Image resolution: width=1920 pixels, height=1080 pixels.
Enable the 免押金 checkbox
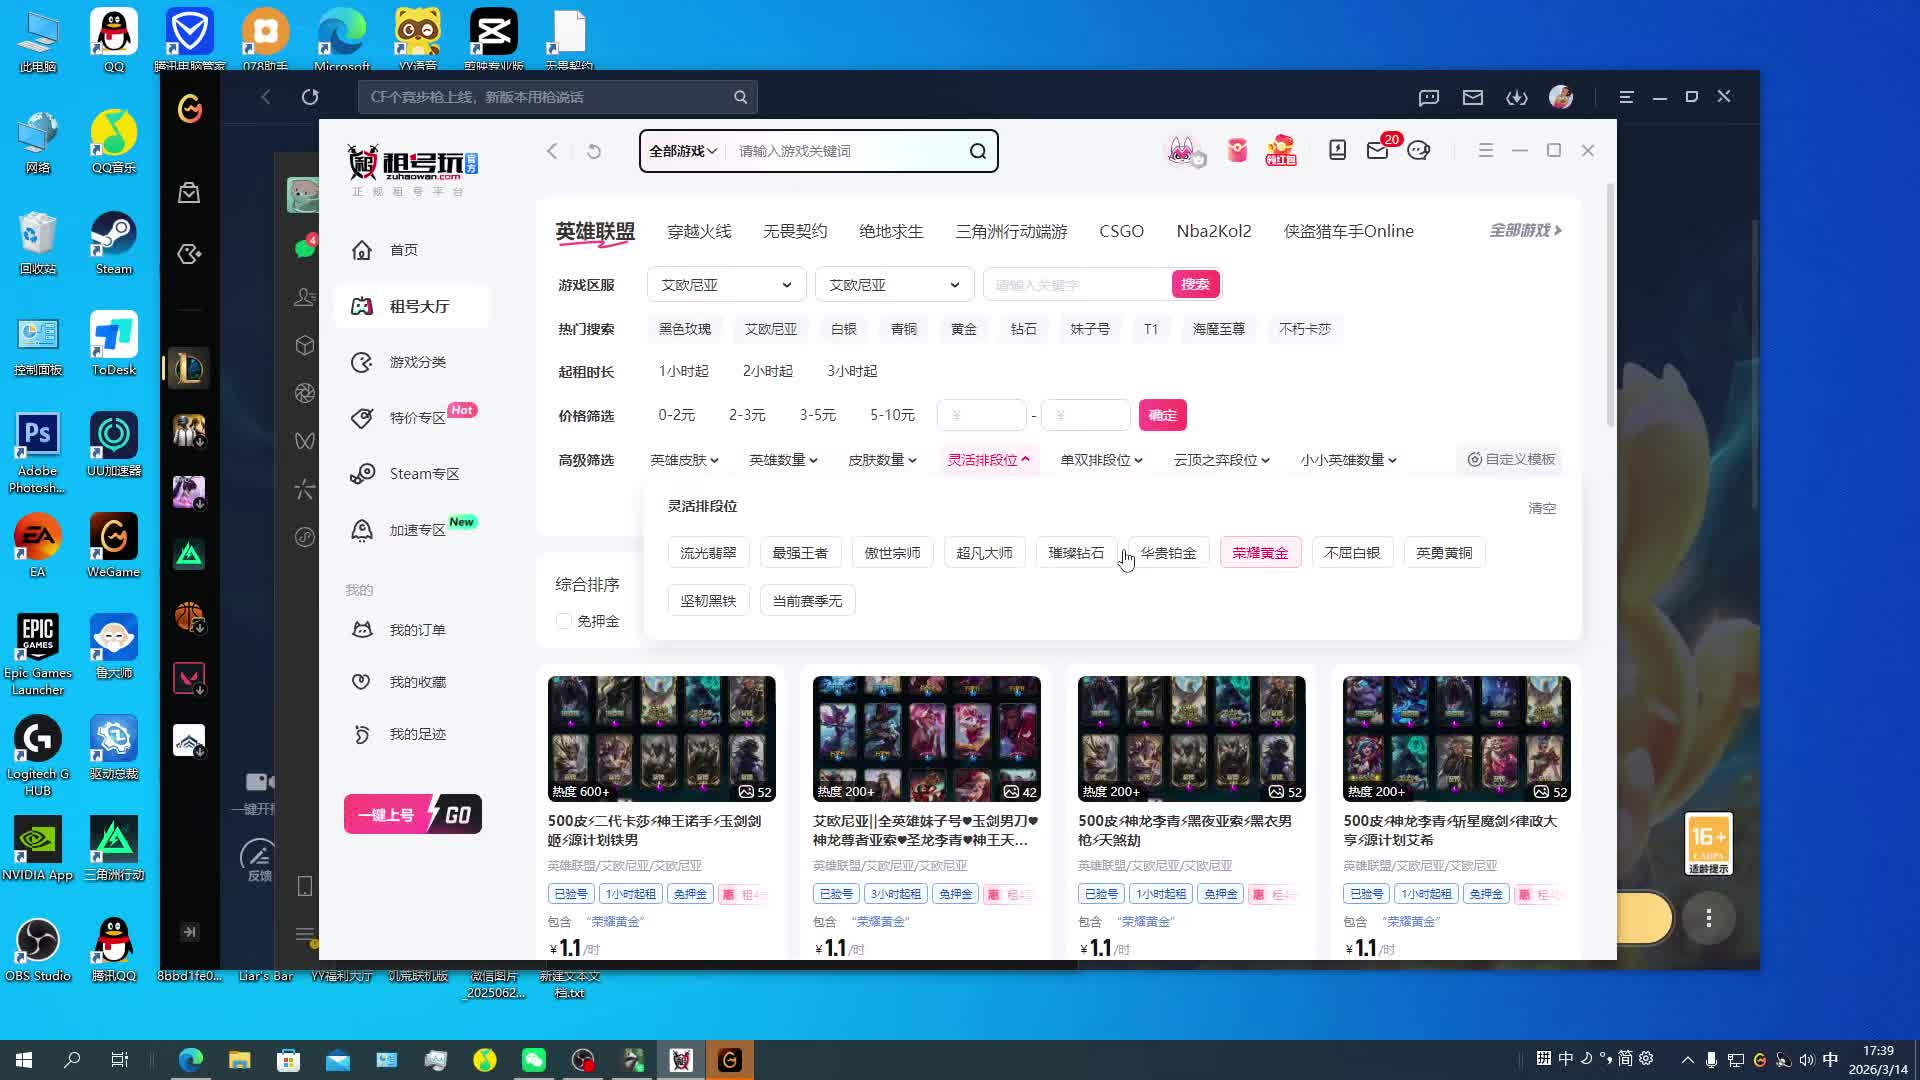[x=564, y=621]
